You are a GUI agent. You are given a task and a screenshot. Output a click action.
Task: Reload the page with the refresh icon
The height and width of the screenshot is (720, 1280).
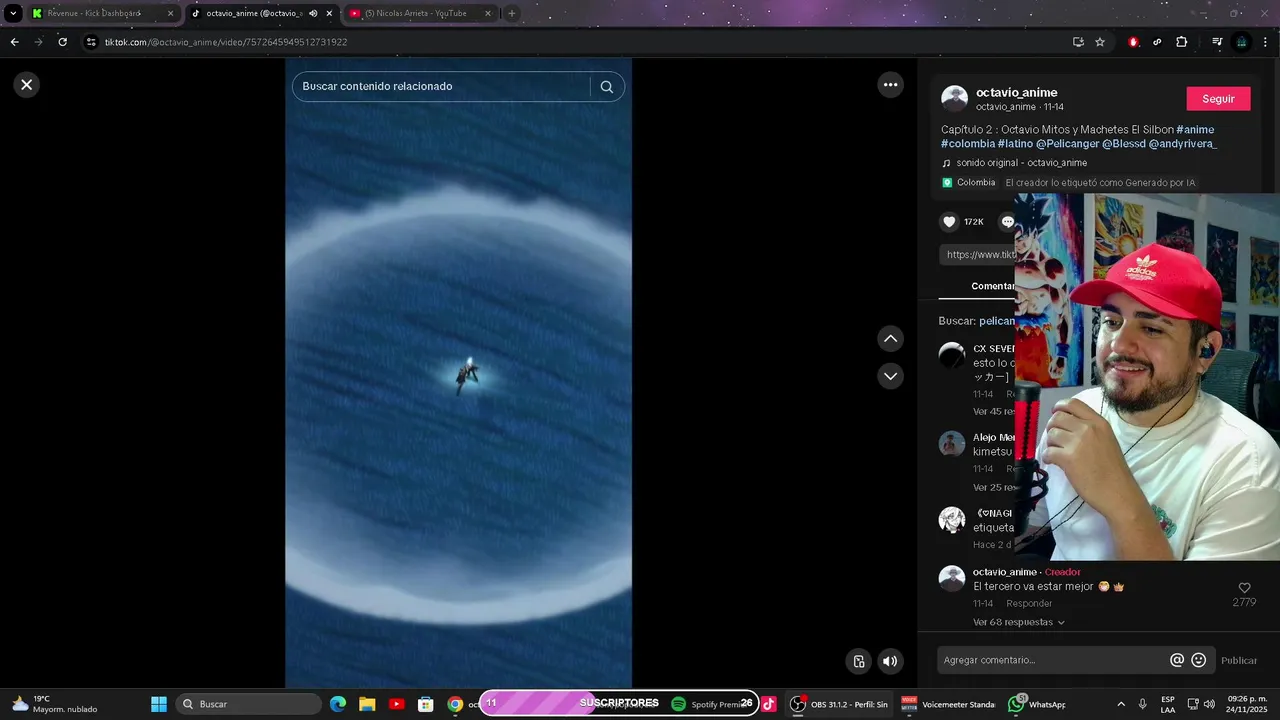(63, 42)
